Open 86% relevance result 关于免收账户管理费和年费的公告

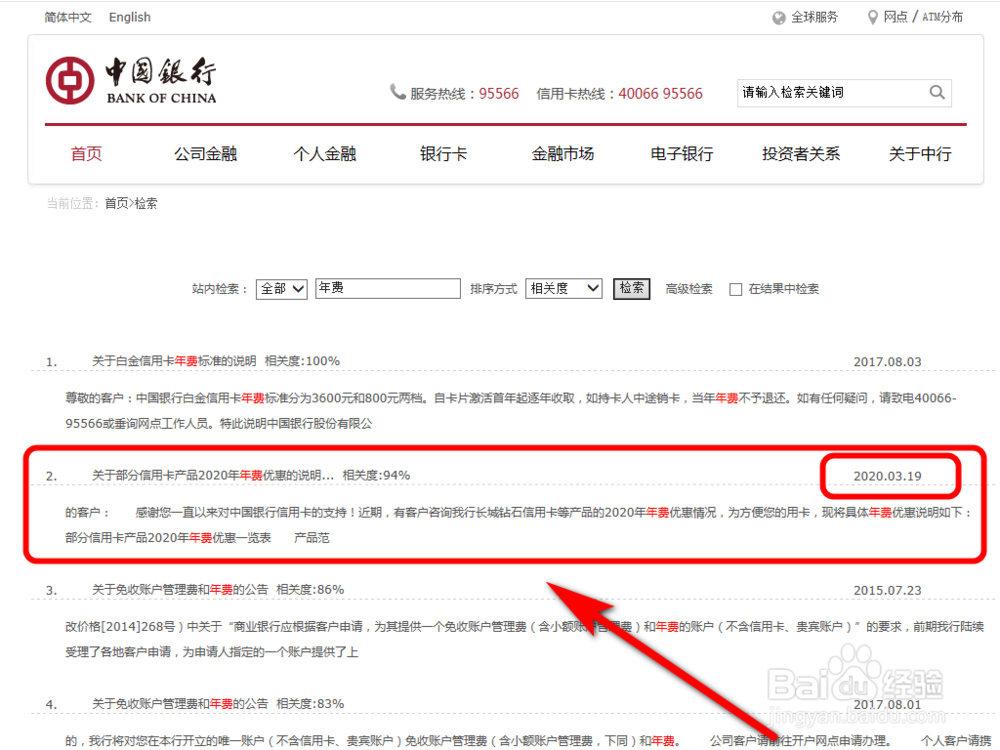coord(180,589)
